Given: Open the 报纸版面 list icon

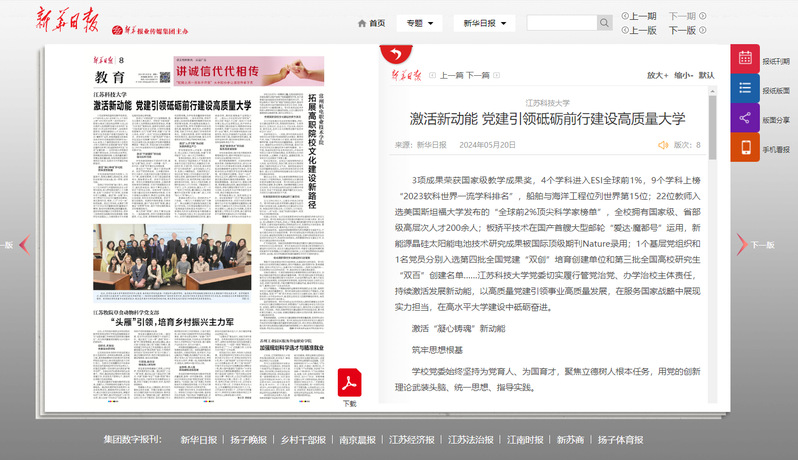Looking at the screenshot, I should (745, 89).
